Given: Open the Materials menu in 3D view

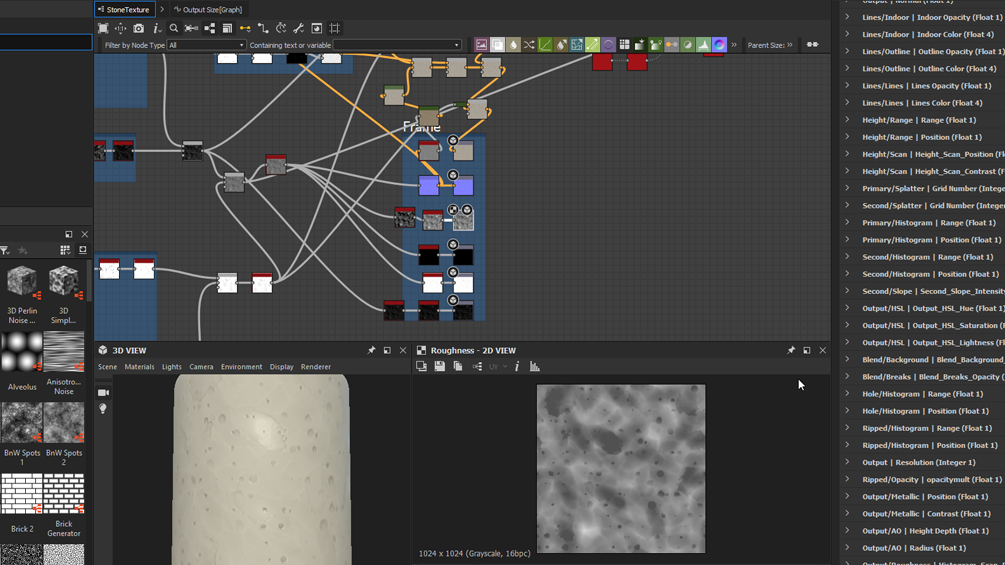Looking at the screenshot, I should pyautogui.click(x=139, y=366).
